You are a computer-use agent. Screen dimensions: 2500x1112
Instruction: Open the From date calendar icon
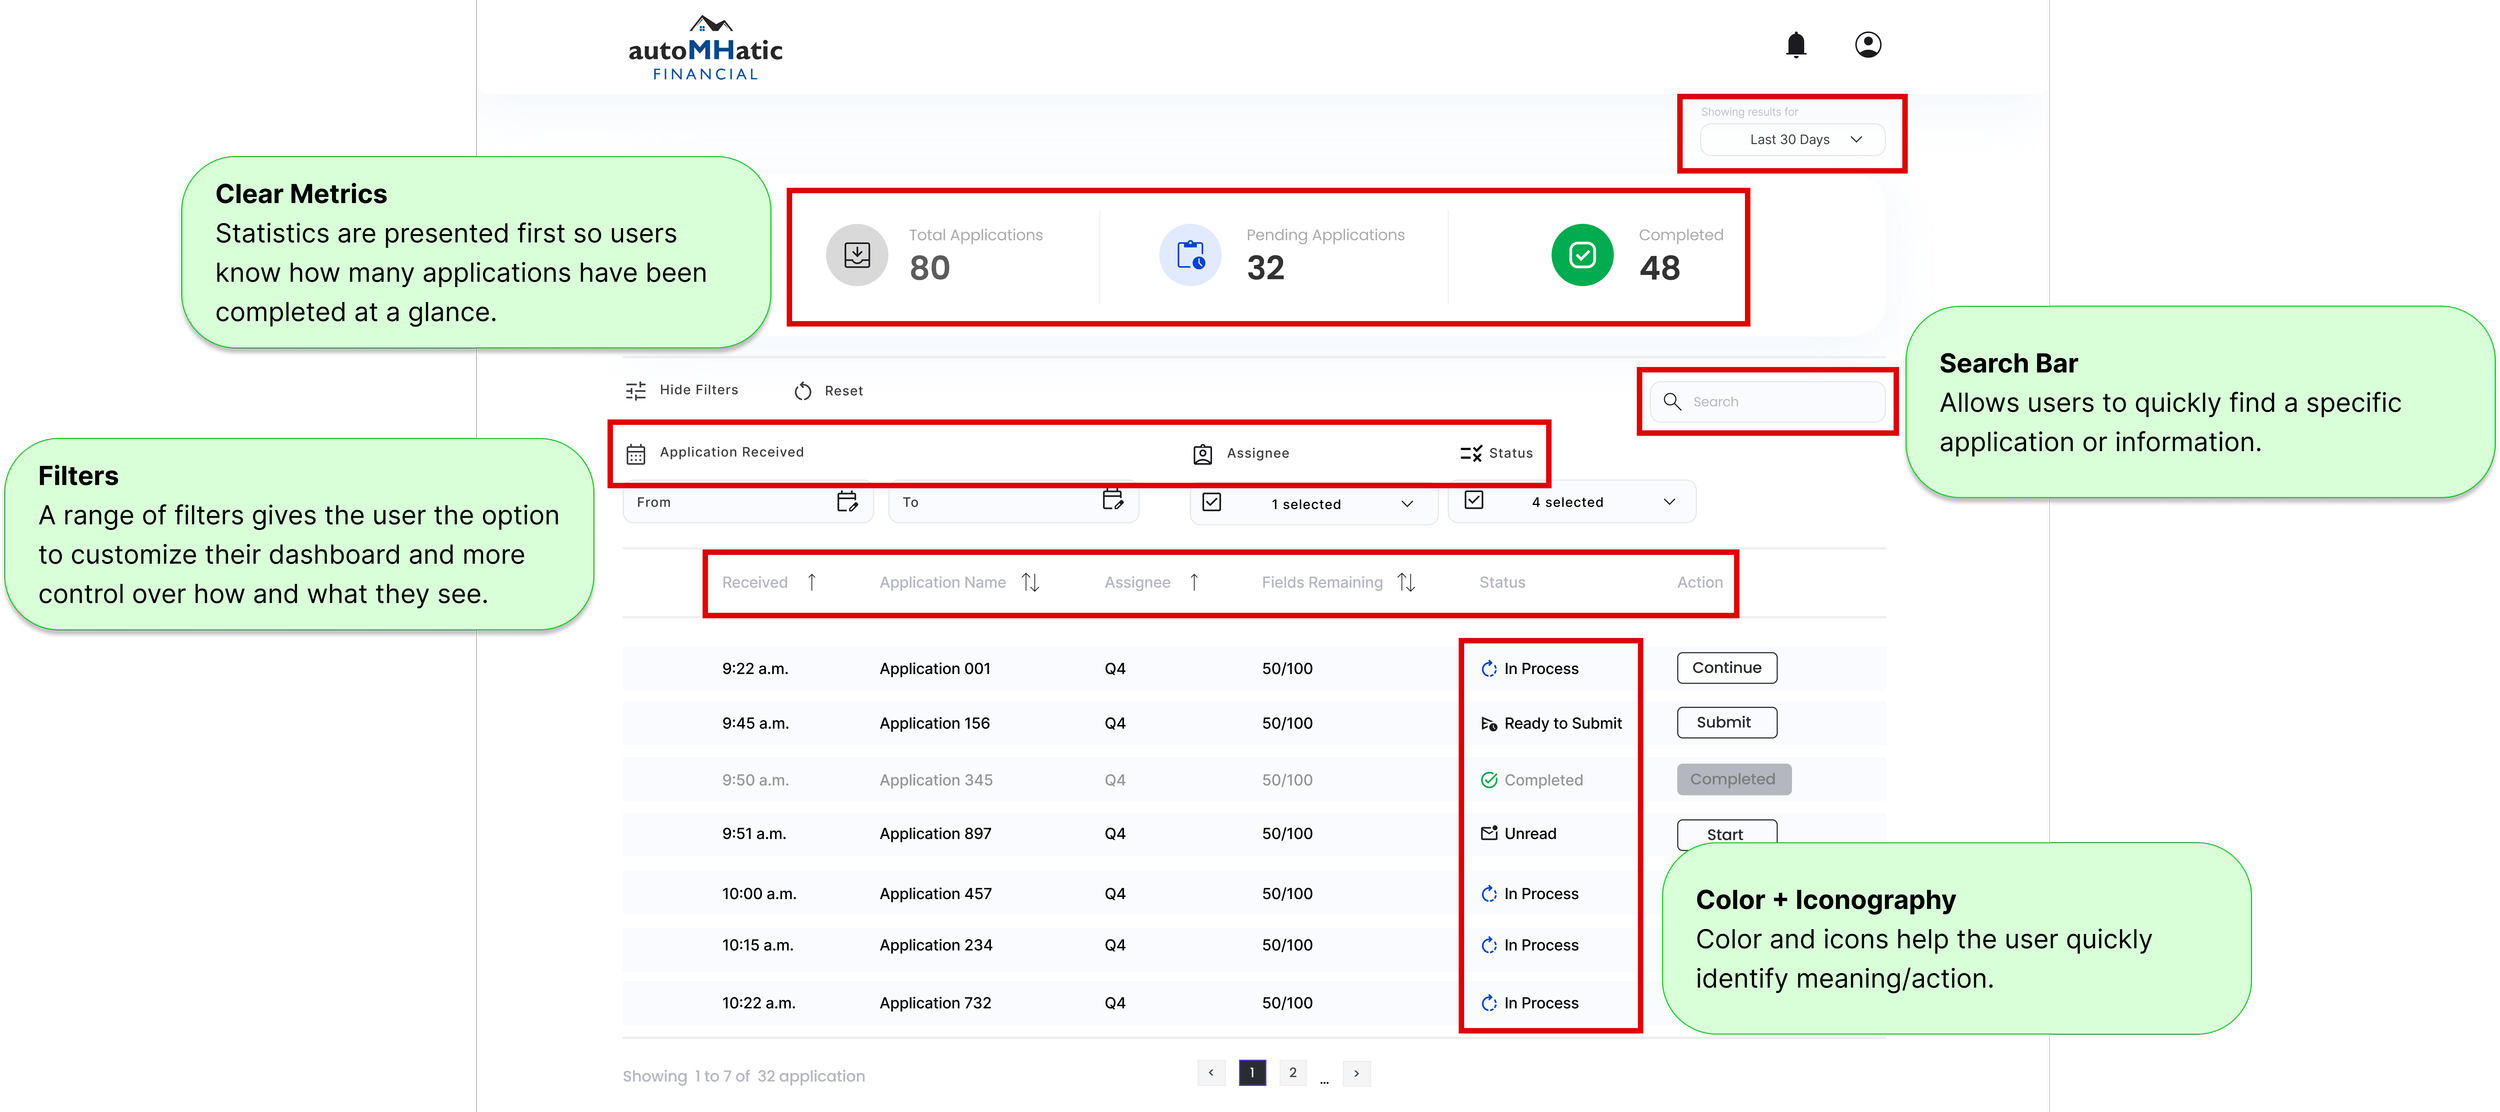[x=847, y=501]
